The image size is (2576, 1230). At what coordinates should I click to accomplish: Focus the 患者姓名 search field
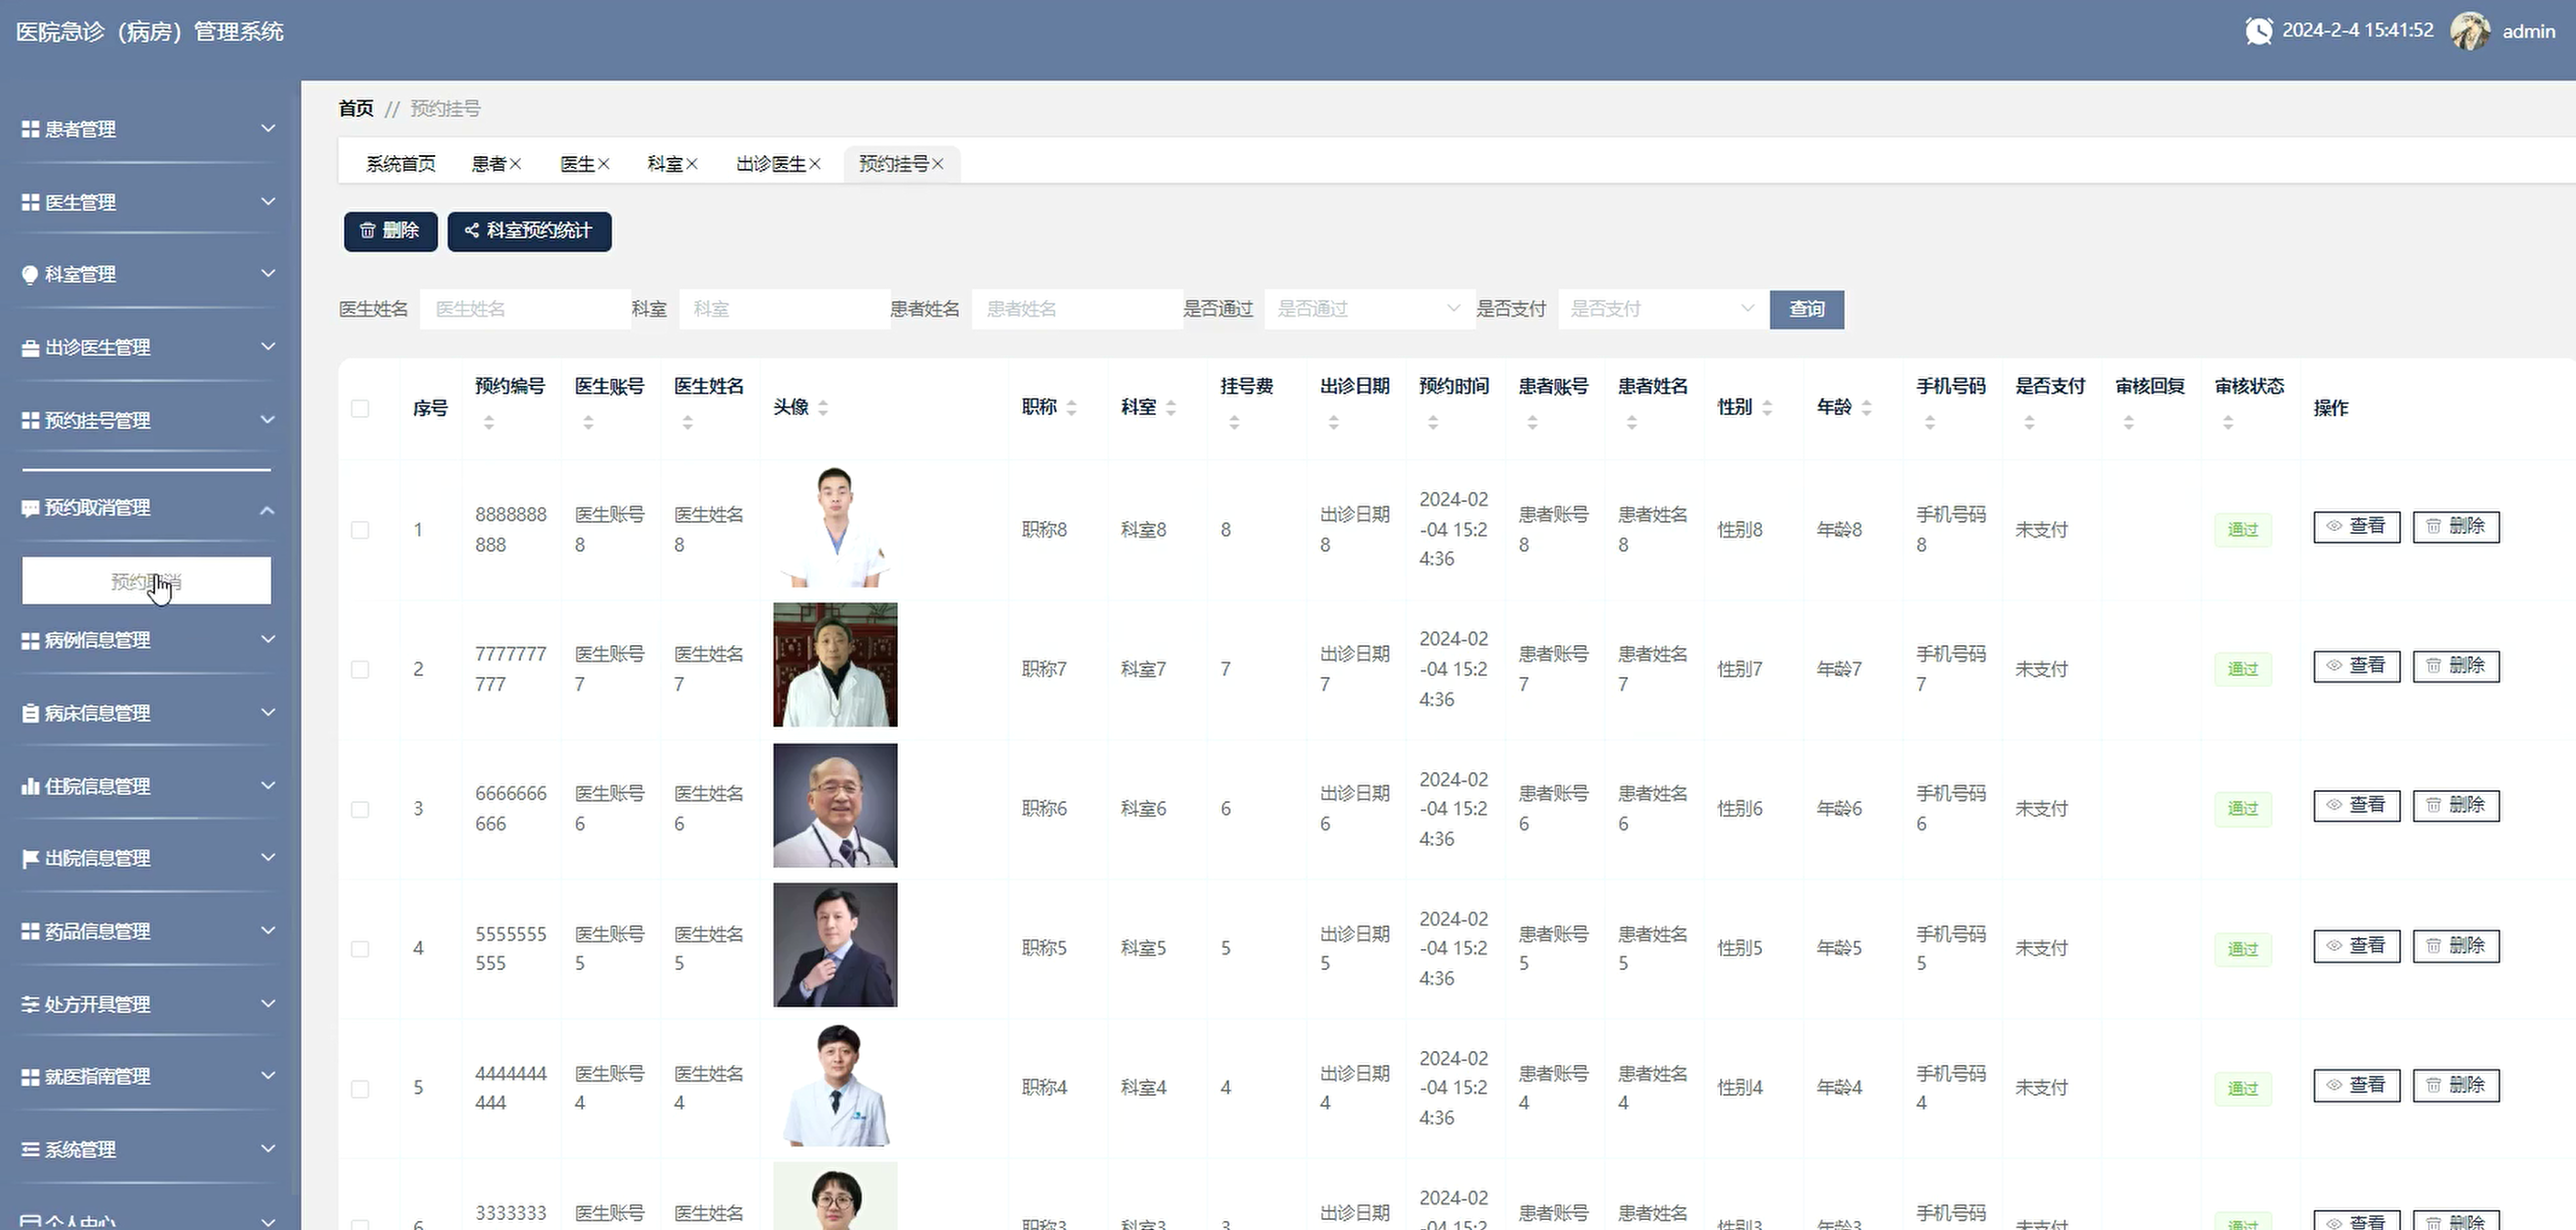[1077, 309]
